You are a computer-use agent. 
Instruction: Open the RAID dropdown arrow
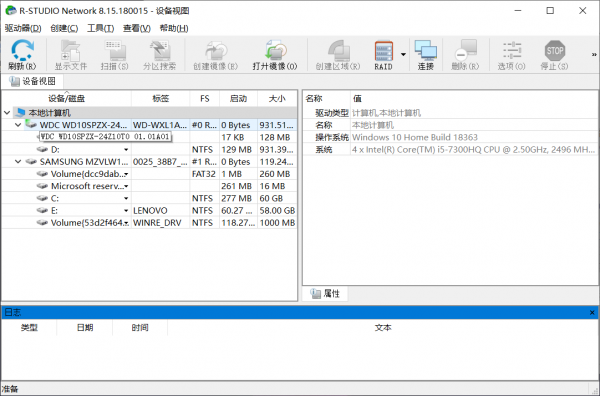coord(403,55)
